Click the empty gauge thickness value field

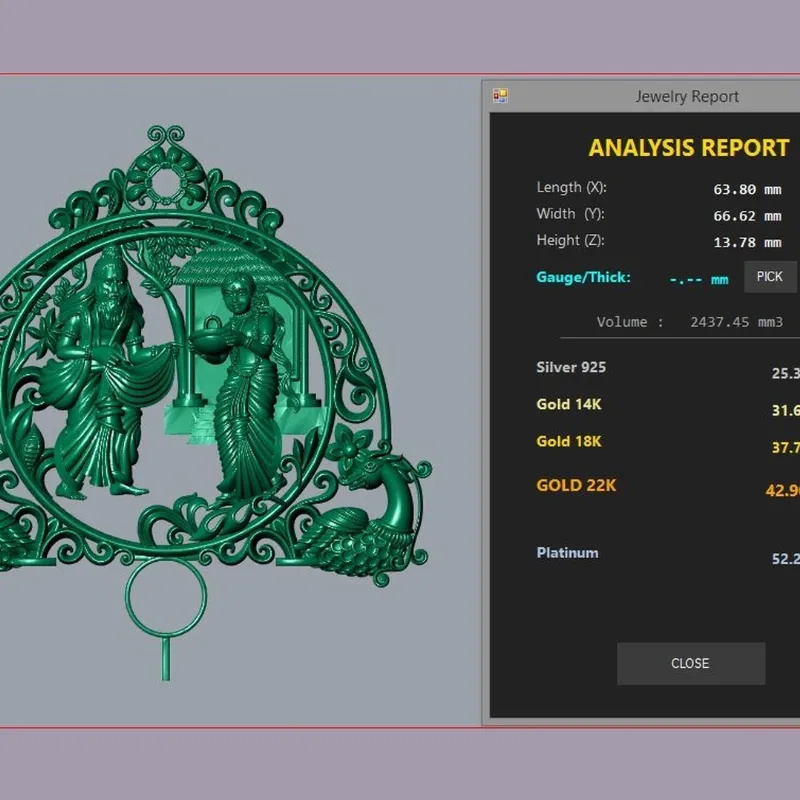coord(698,280)
